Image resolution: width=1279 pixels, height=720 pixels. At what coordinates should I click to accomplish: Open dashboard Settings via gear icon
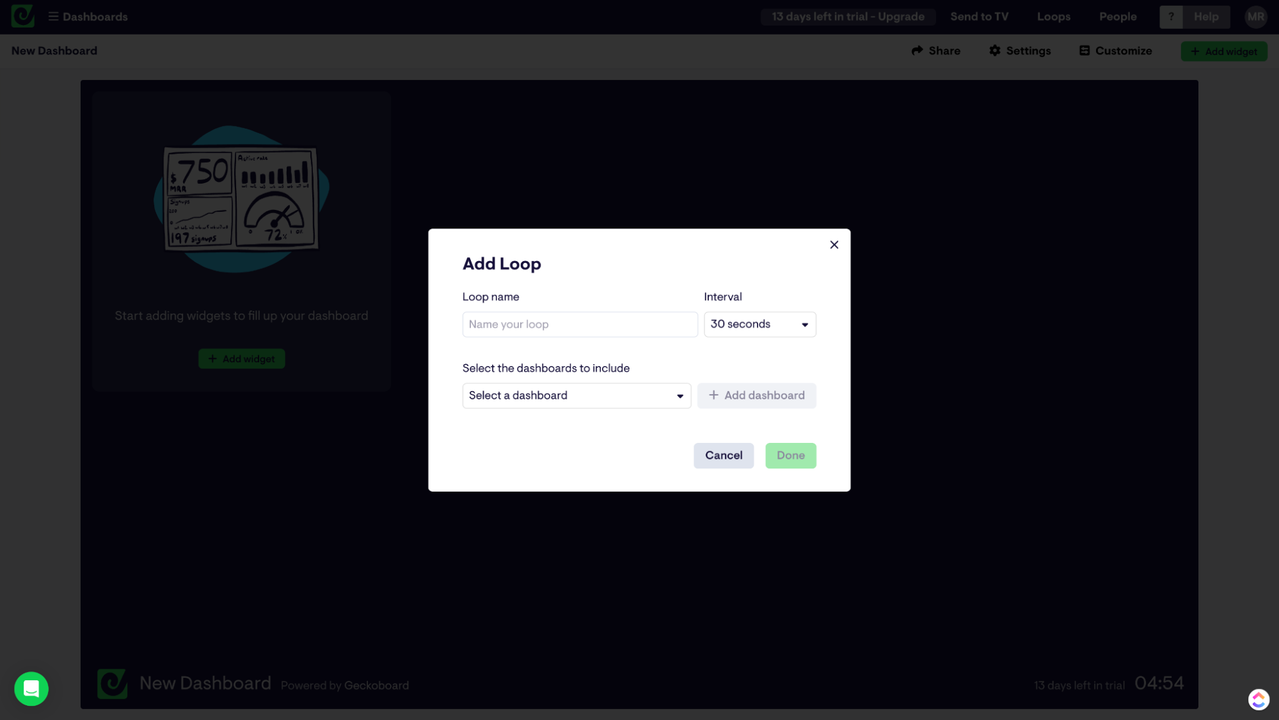[x=994, y=50]
